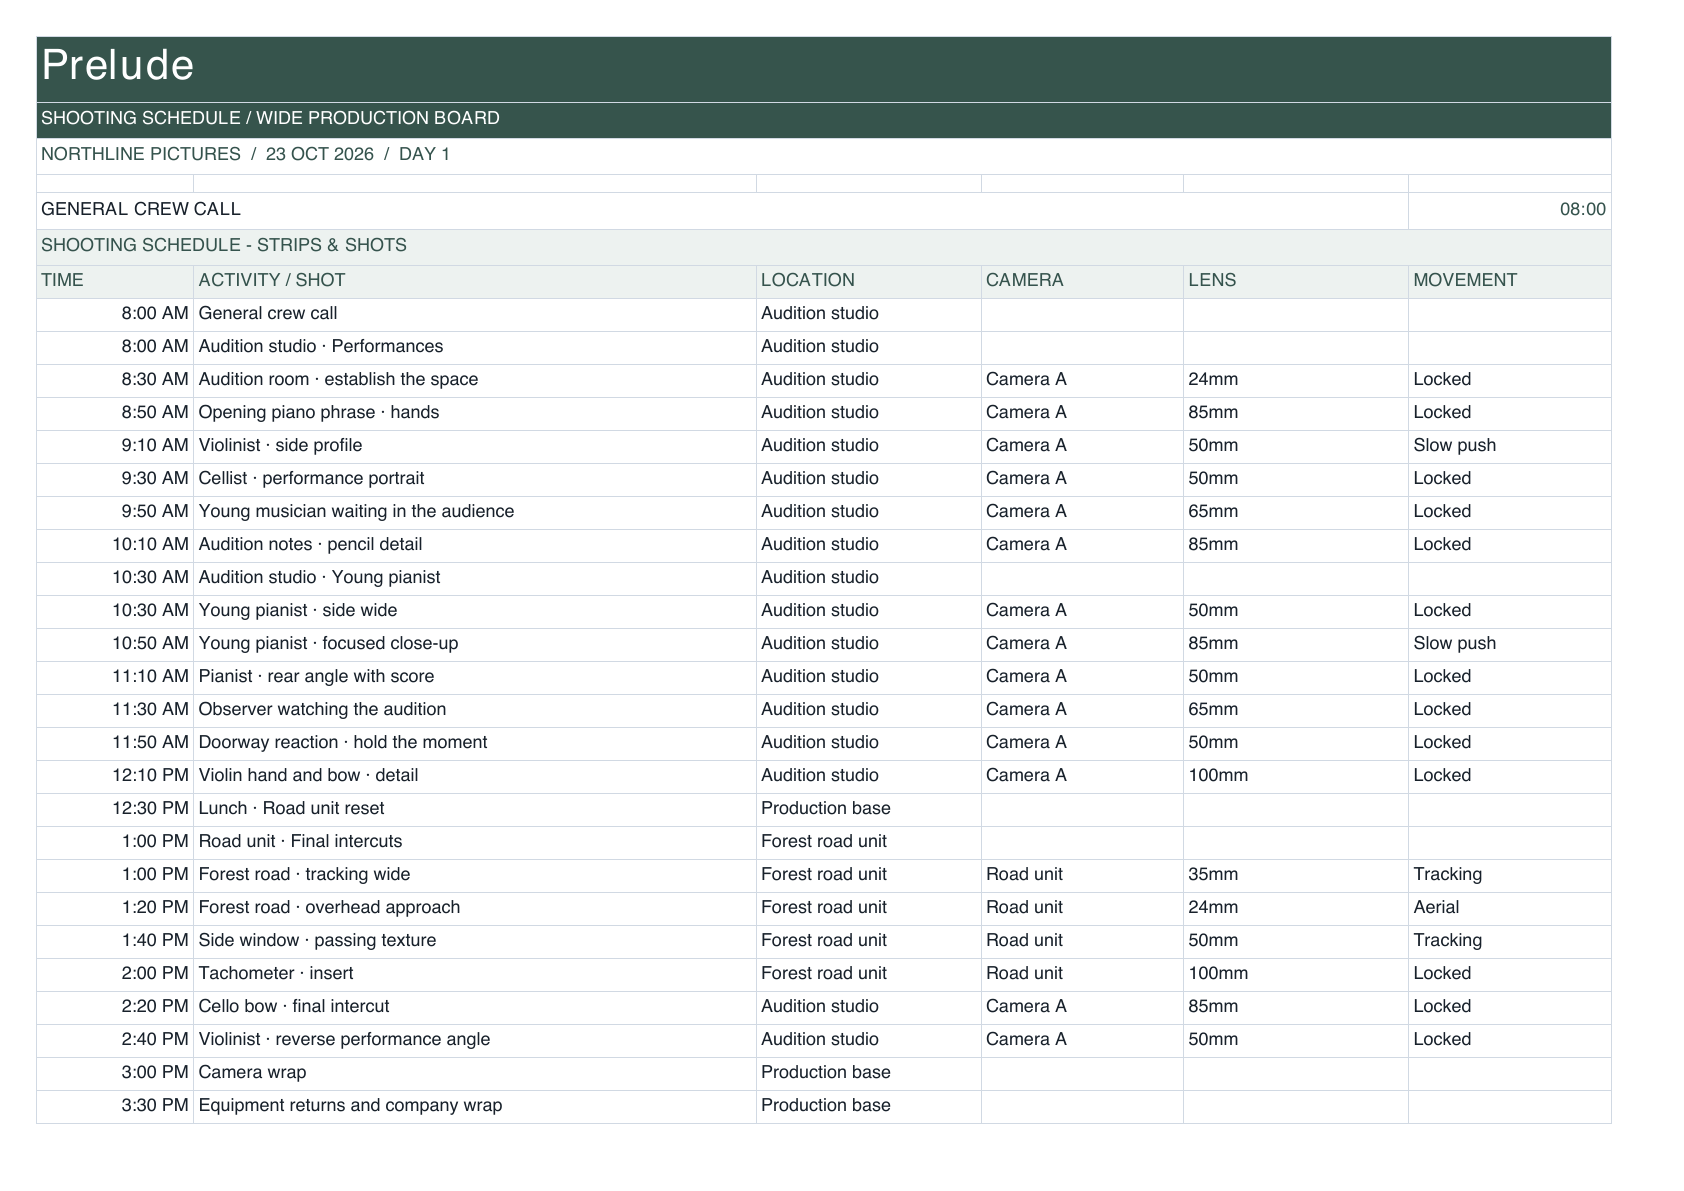1684x1191 pixels.
Task: Click 'Violinist · side profile' cell
Action: coord(475,446)
